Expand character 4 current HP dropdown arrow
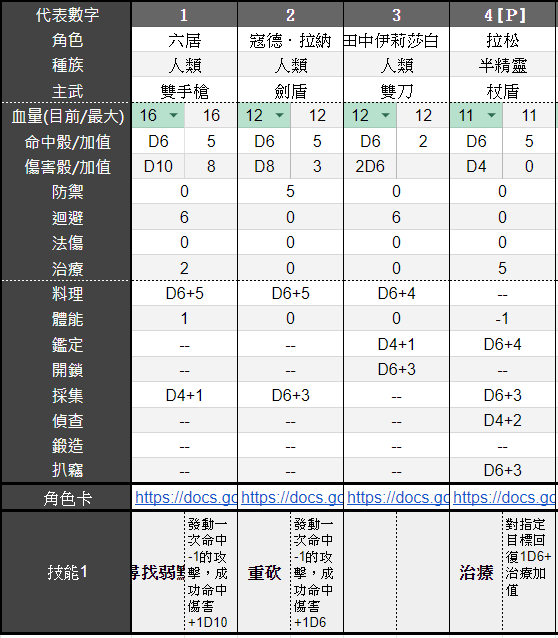This screenshot has width=558, height=638. pos(492,116)
